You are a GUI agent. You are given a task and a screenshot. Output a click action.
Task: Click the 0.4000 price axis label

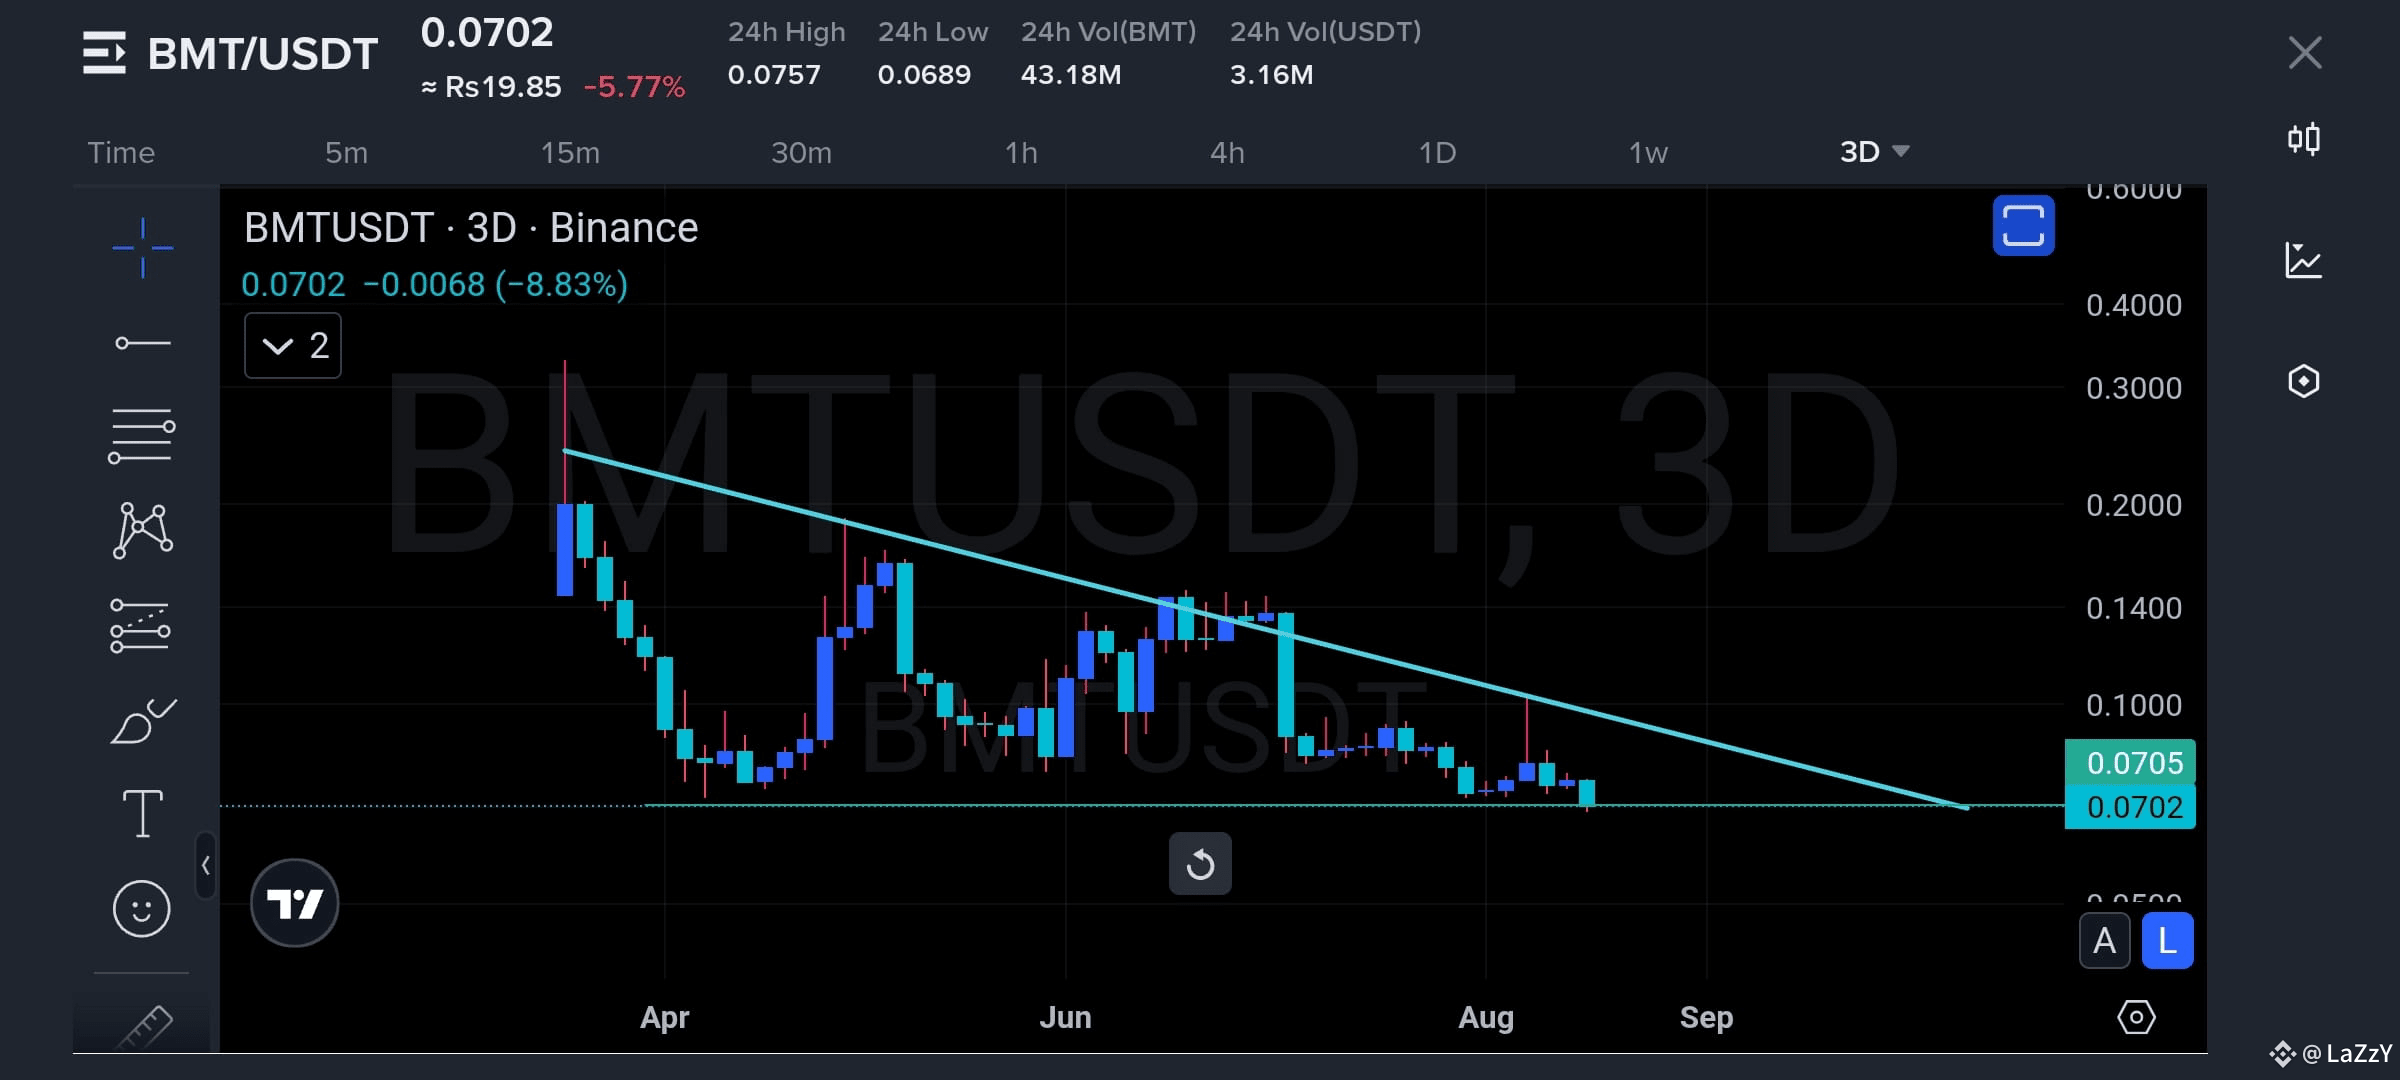point(2134,305)
